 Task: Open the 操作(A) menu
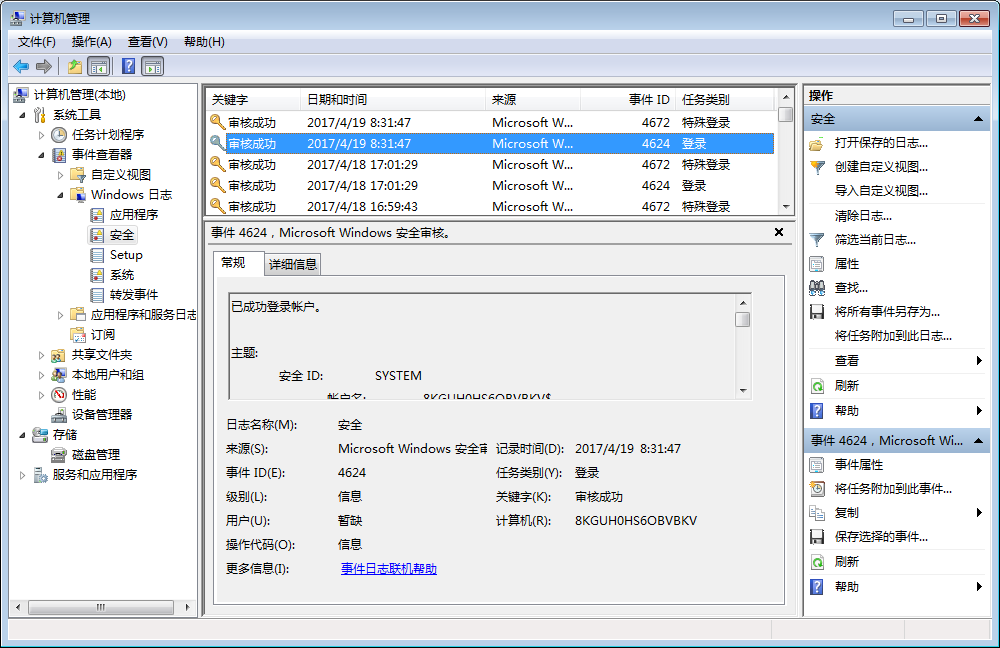[92, 42]
